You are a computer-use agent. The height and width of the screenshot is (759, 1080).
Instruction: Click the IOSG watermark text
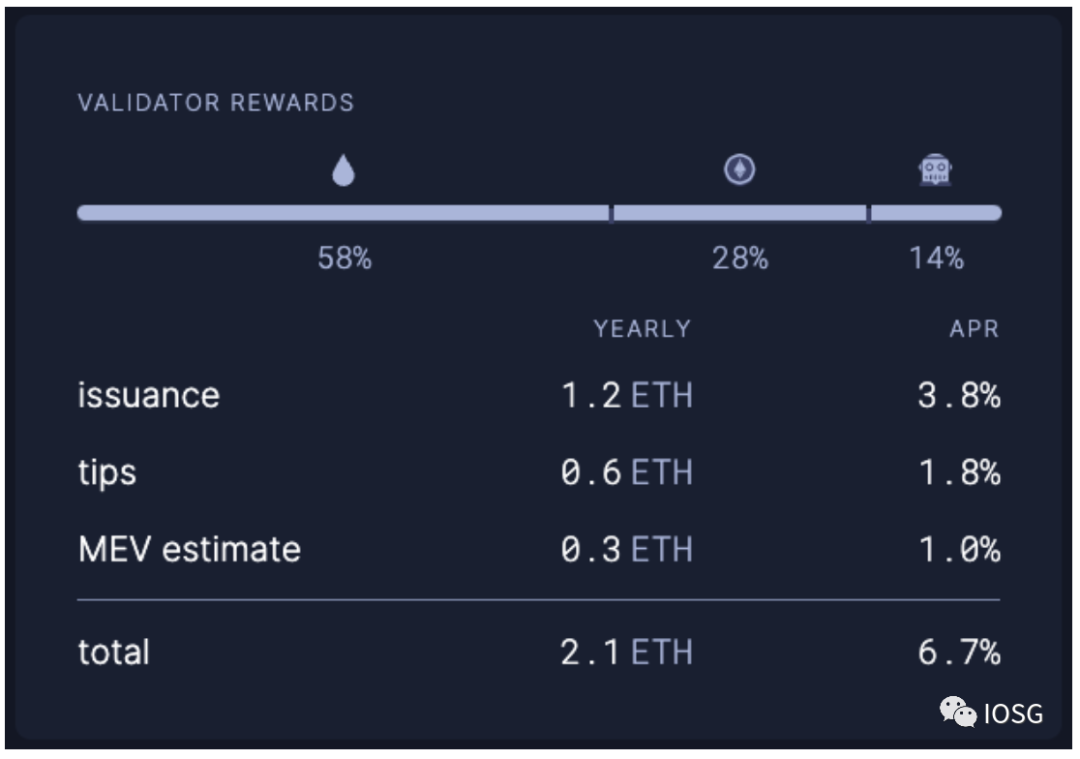[1013, 714]
